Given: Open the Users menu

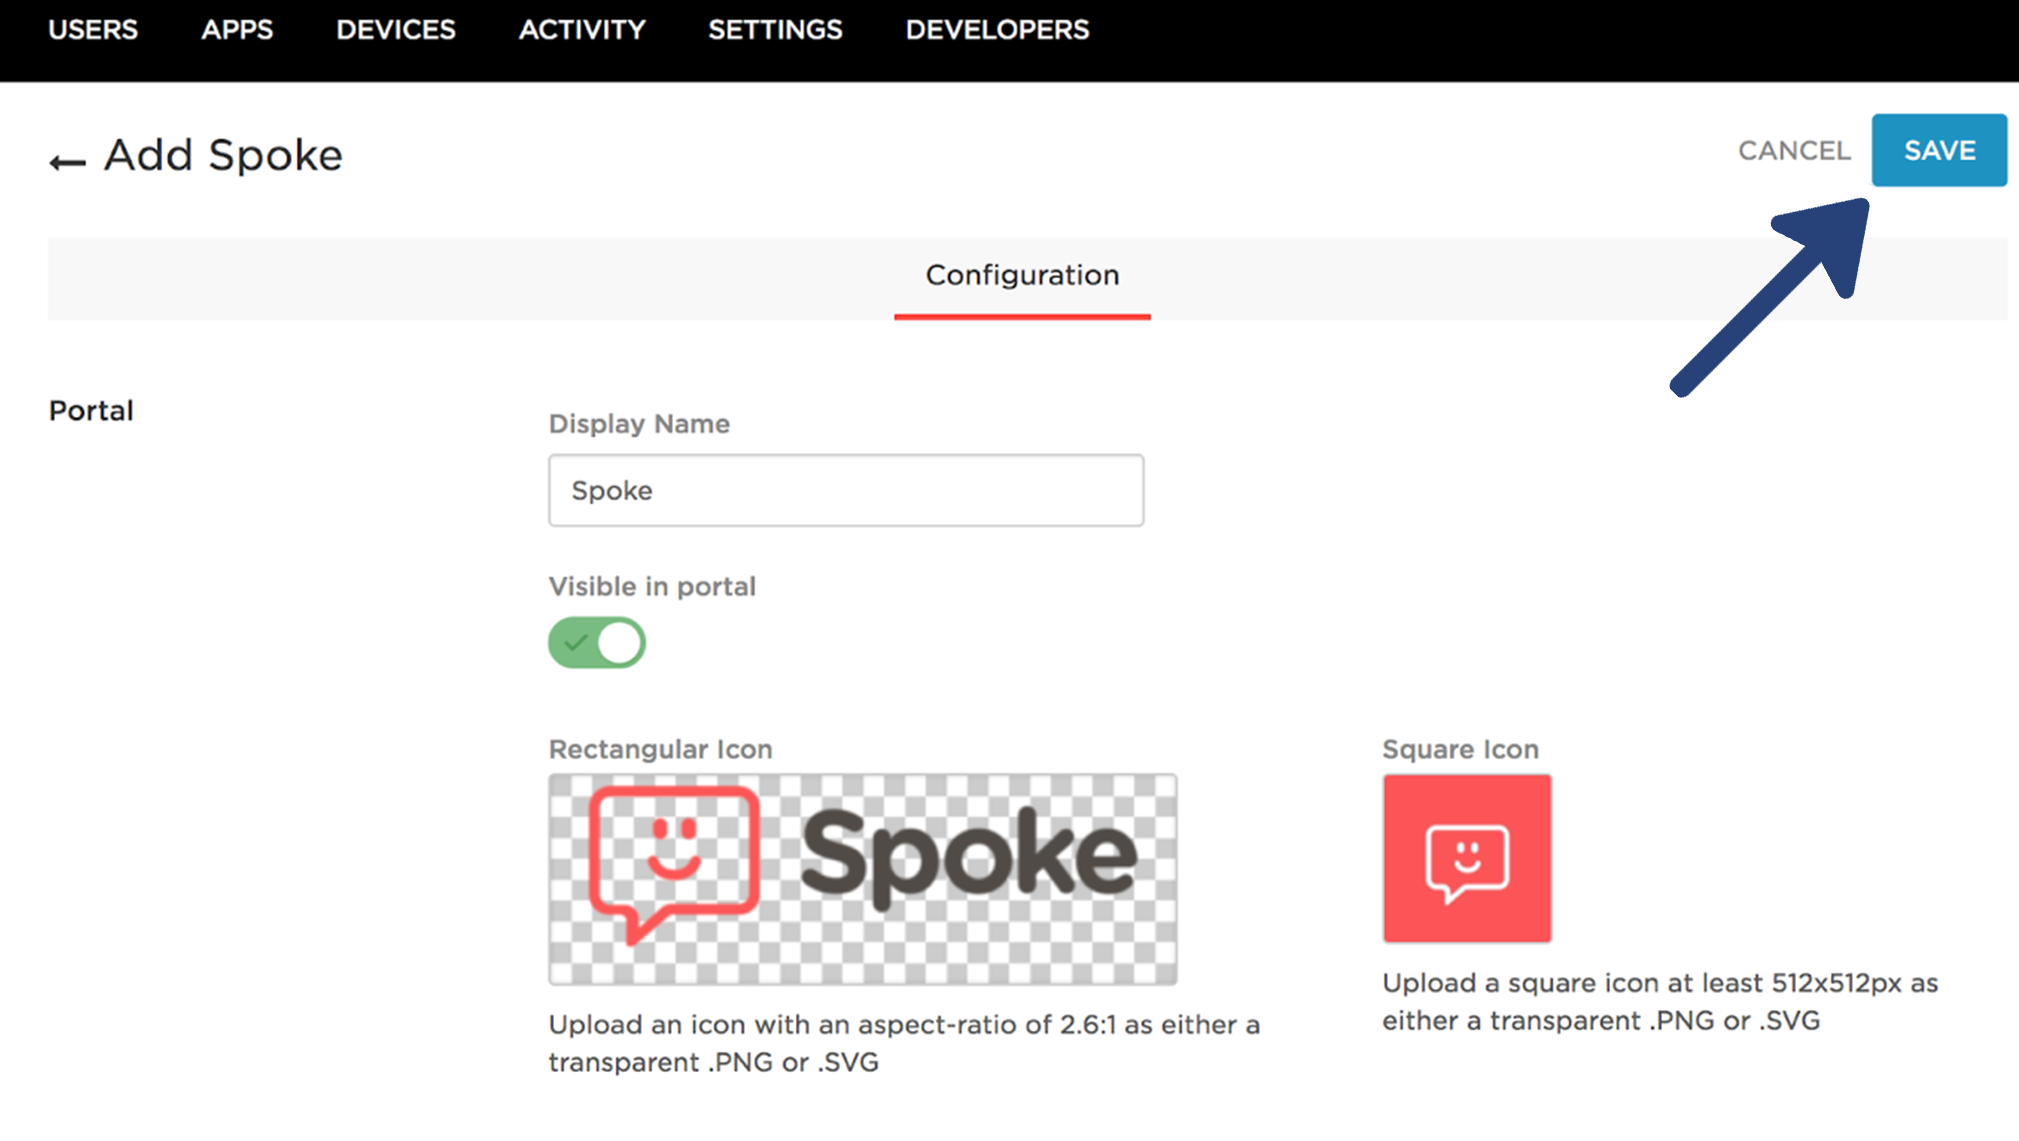Looking at the screenshot, I should point(93,30).
